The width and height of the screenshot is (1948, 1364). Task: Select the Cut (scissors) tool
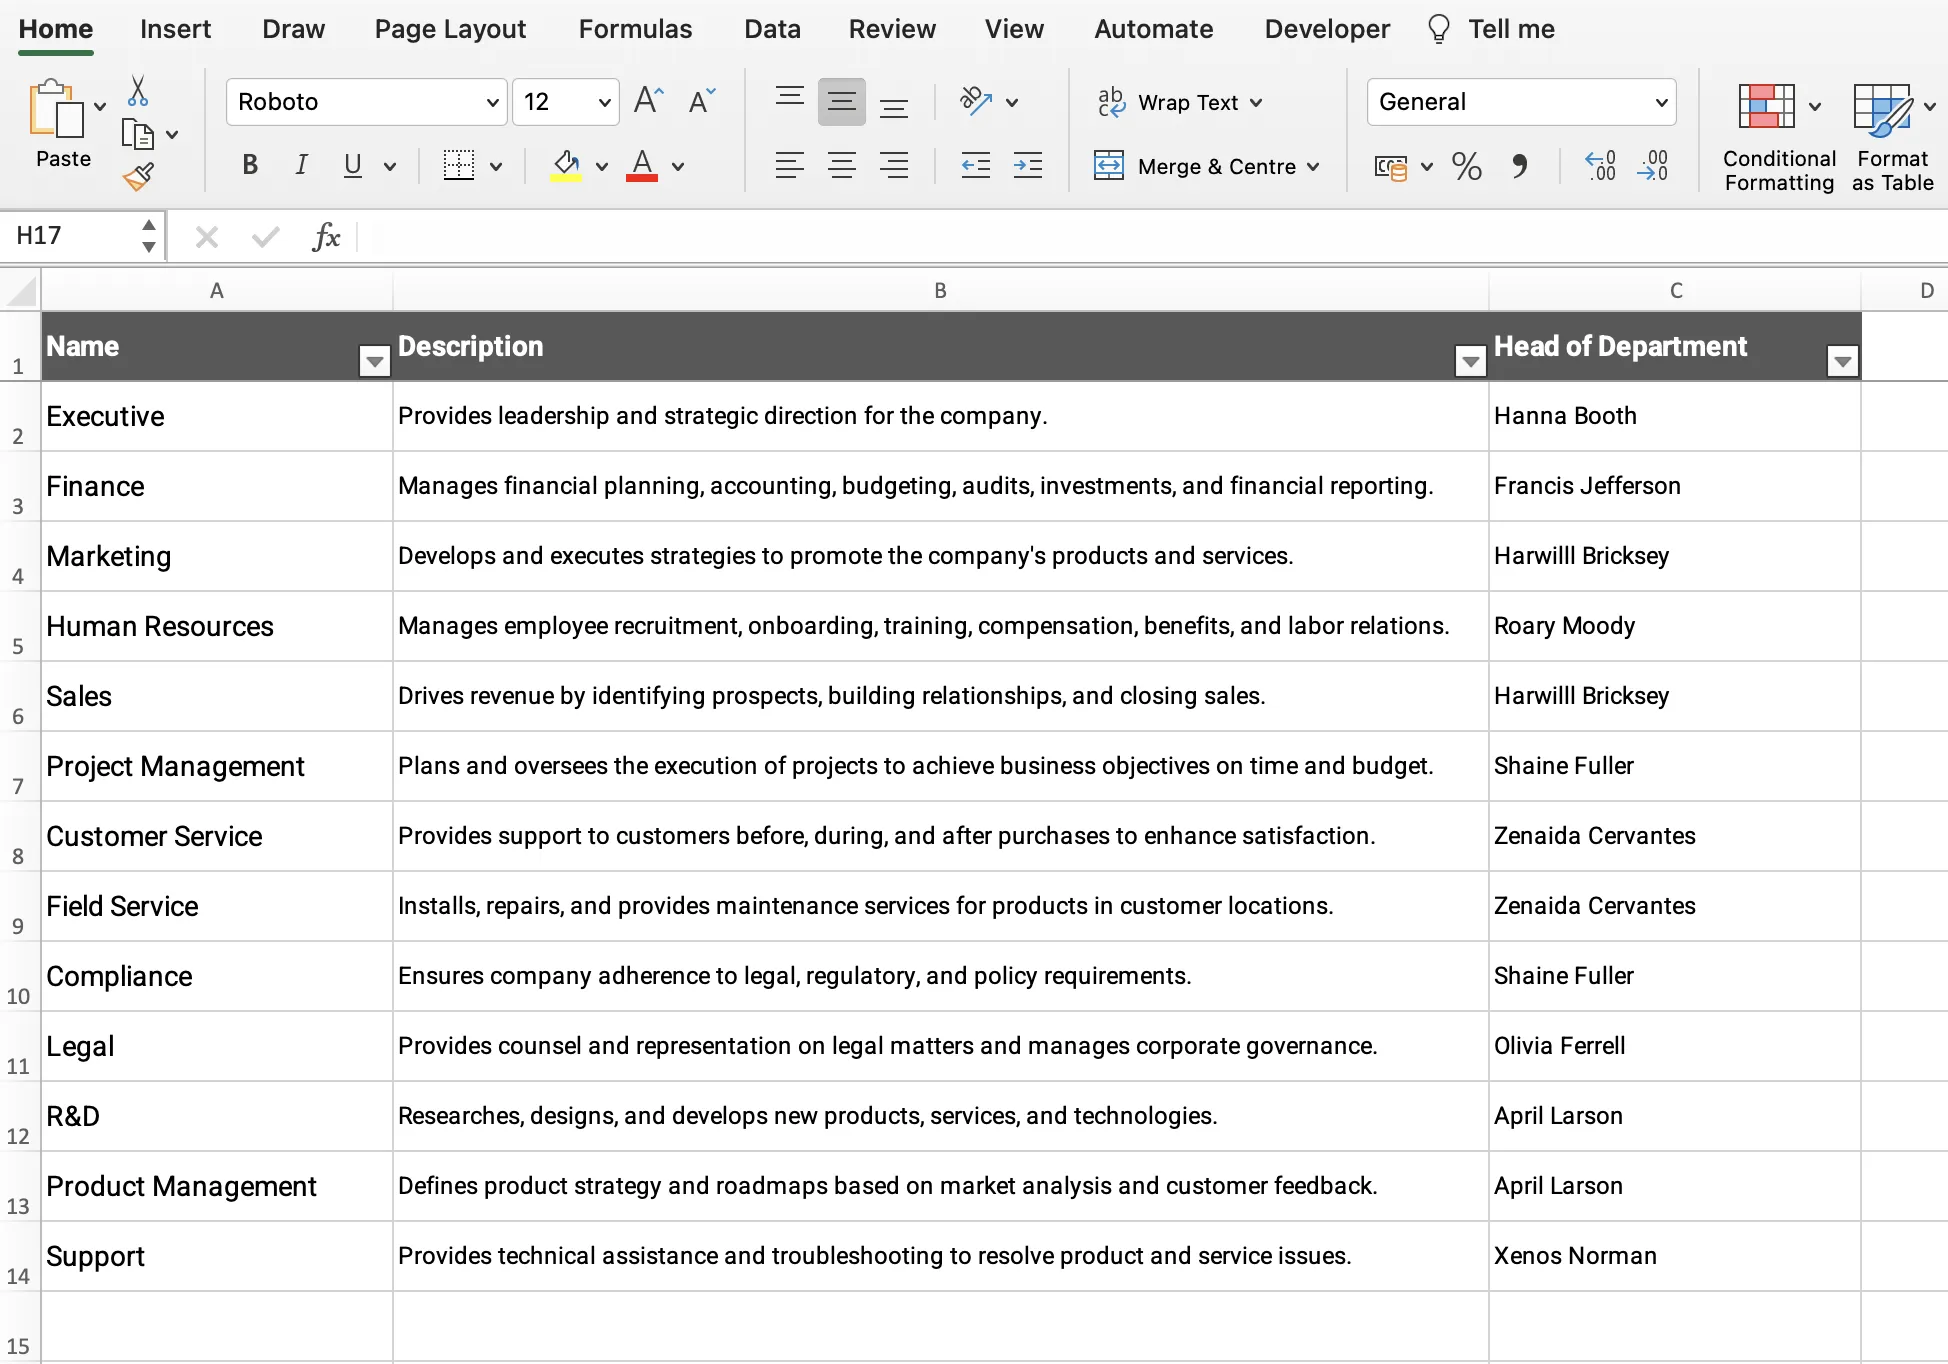pos(138,91)
